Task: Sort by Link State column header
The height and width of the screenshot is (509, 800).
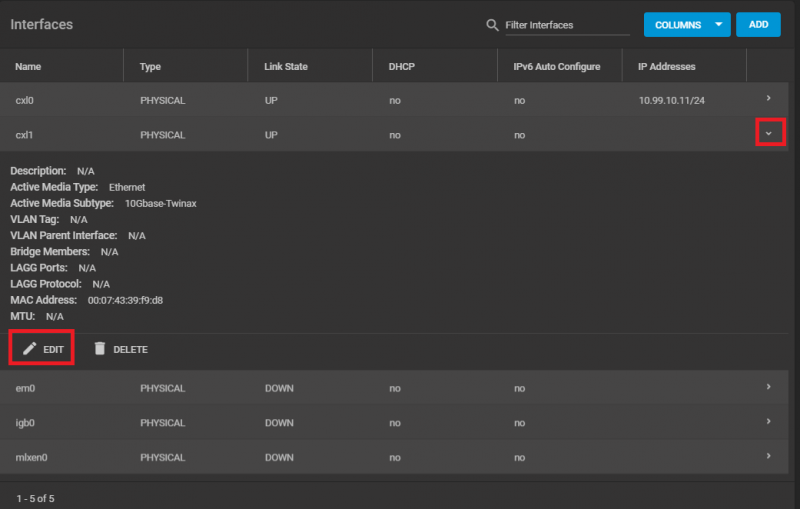Action: [286, 67]
